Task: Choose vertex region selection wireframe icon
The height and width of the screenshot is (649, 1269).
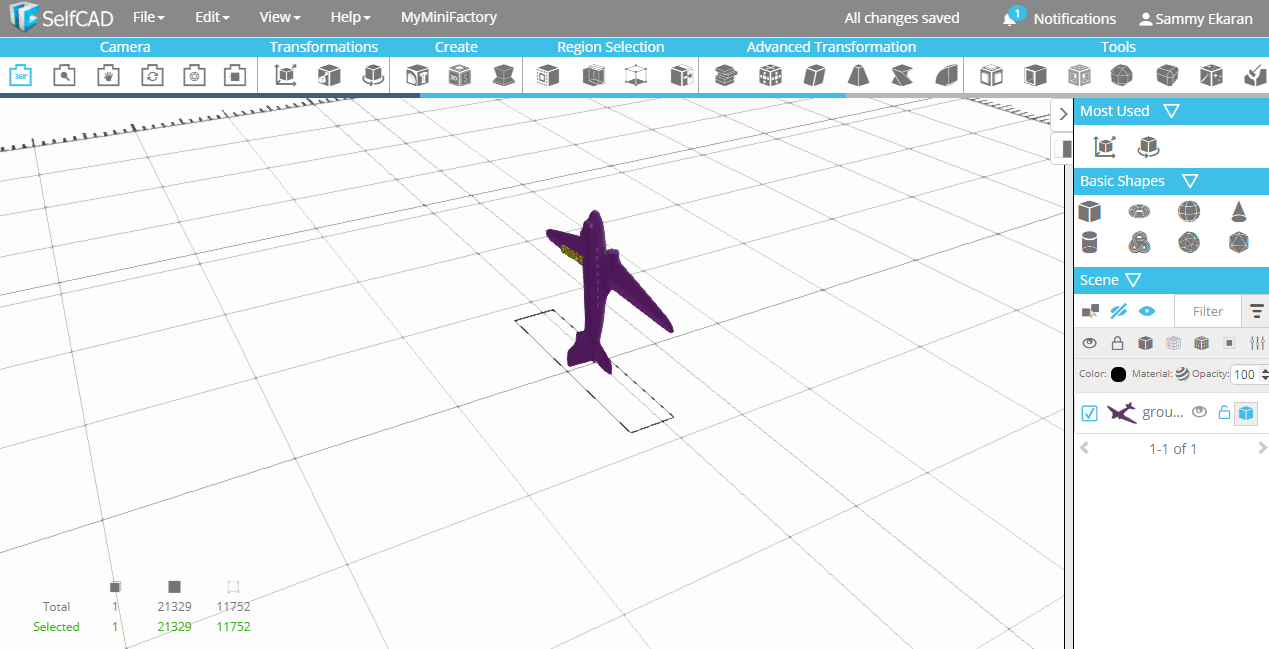Action: click(x=636, y=75)
